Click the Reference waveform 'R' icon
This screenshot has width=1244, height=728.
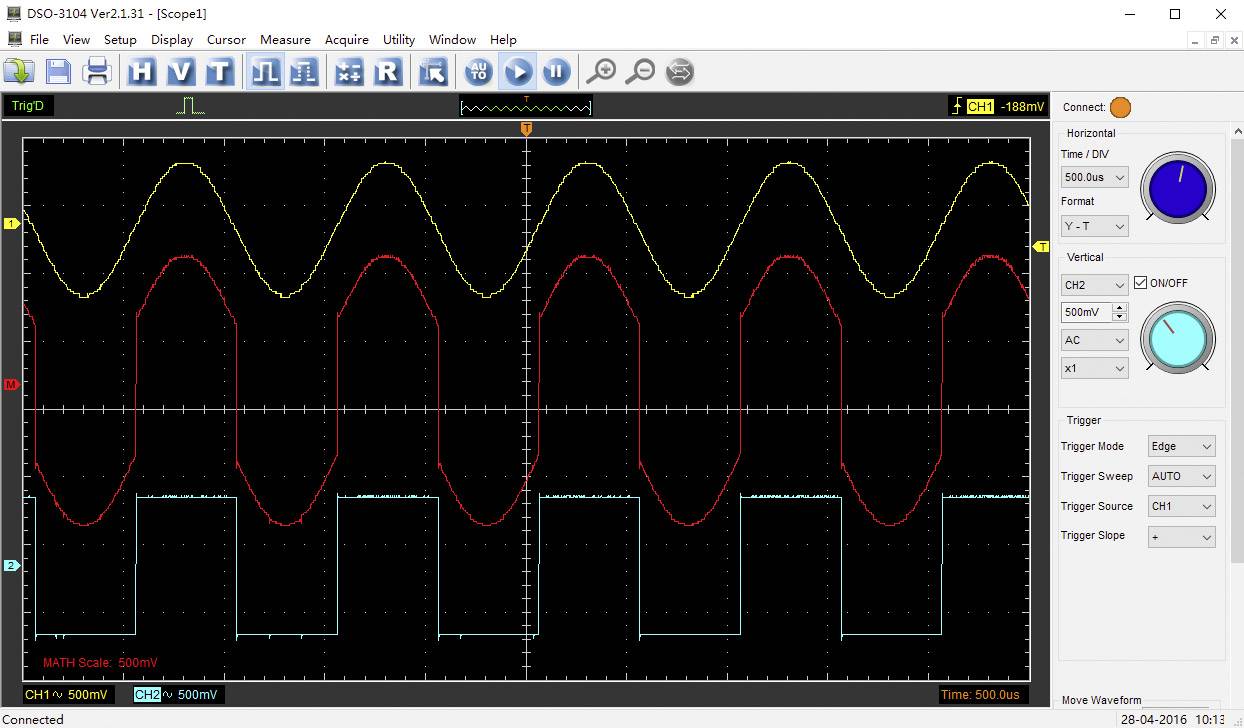[x=388, y=71]
